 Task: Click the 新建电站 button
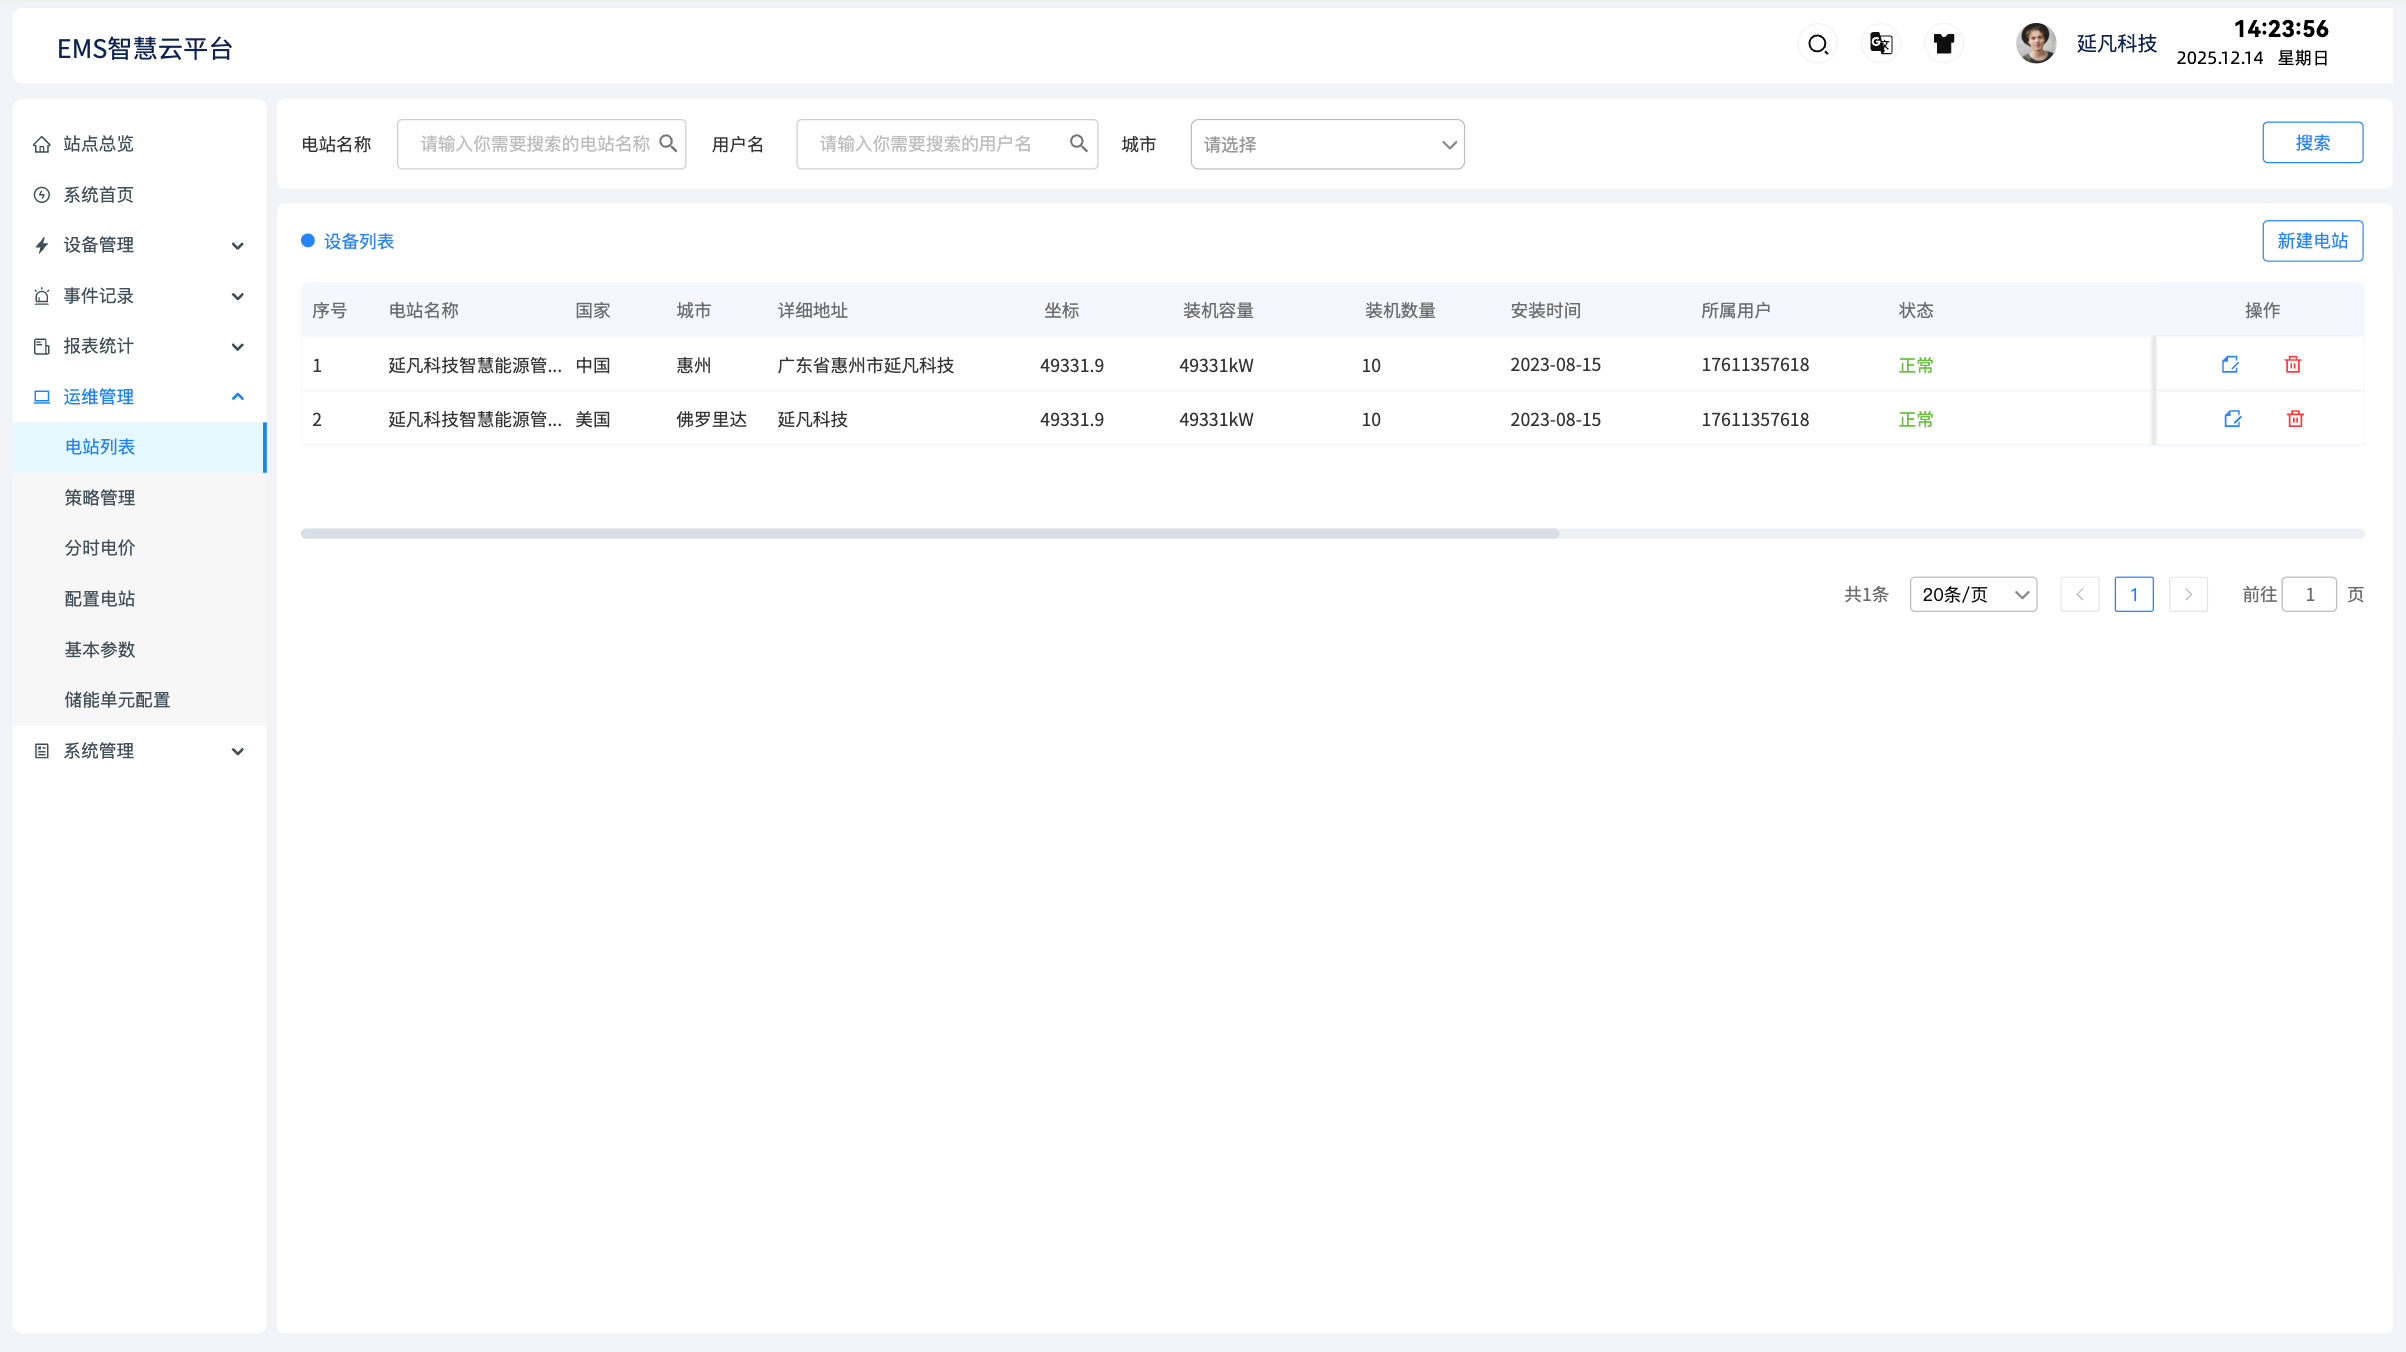tap(2312, 241)
